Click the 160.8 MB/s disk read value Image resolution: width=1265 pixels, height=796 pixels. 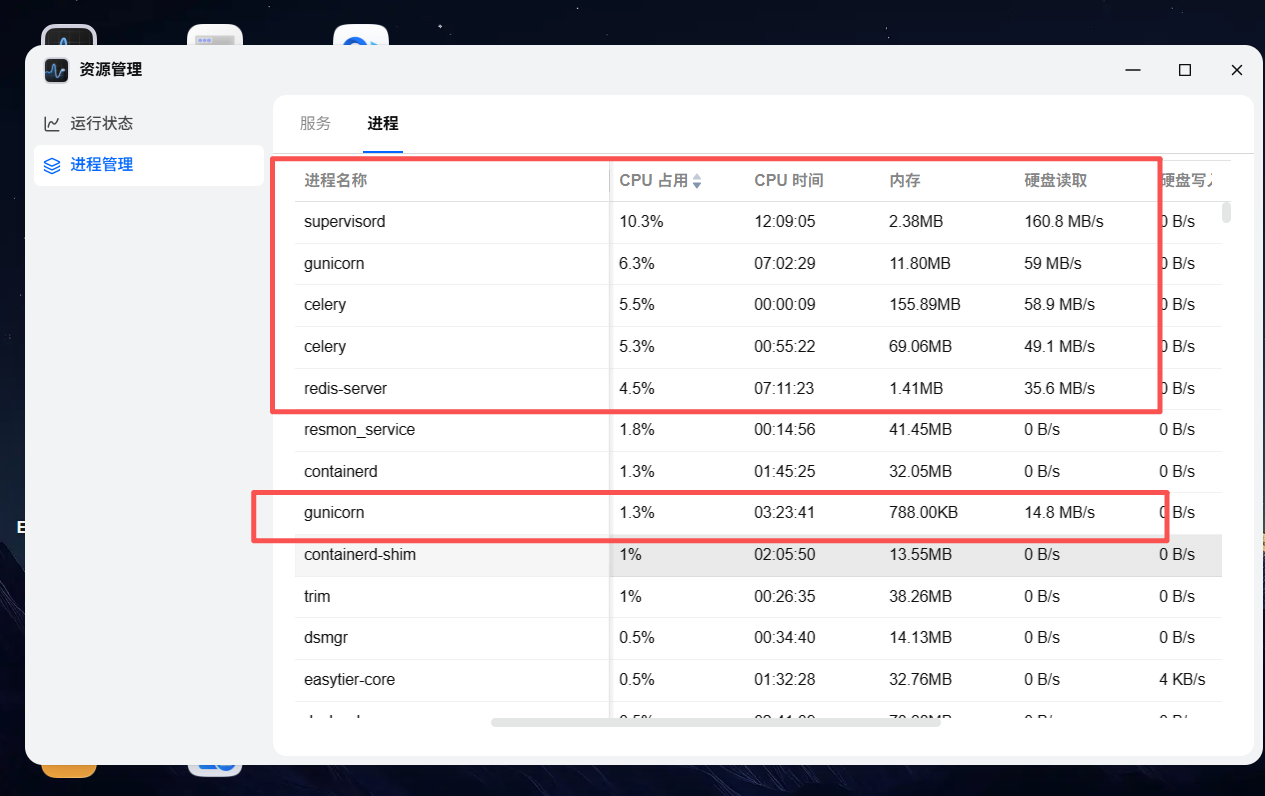coord(1064,222)
